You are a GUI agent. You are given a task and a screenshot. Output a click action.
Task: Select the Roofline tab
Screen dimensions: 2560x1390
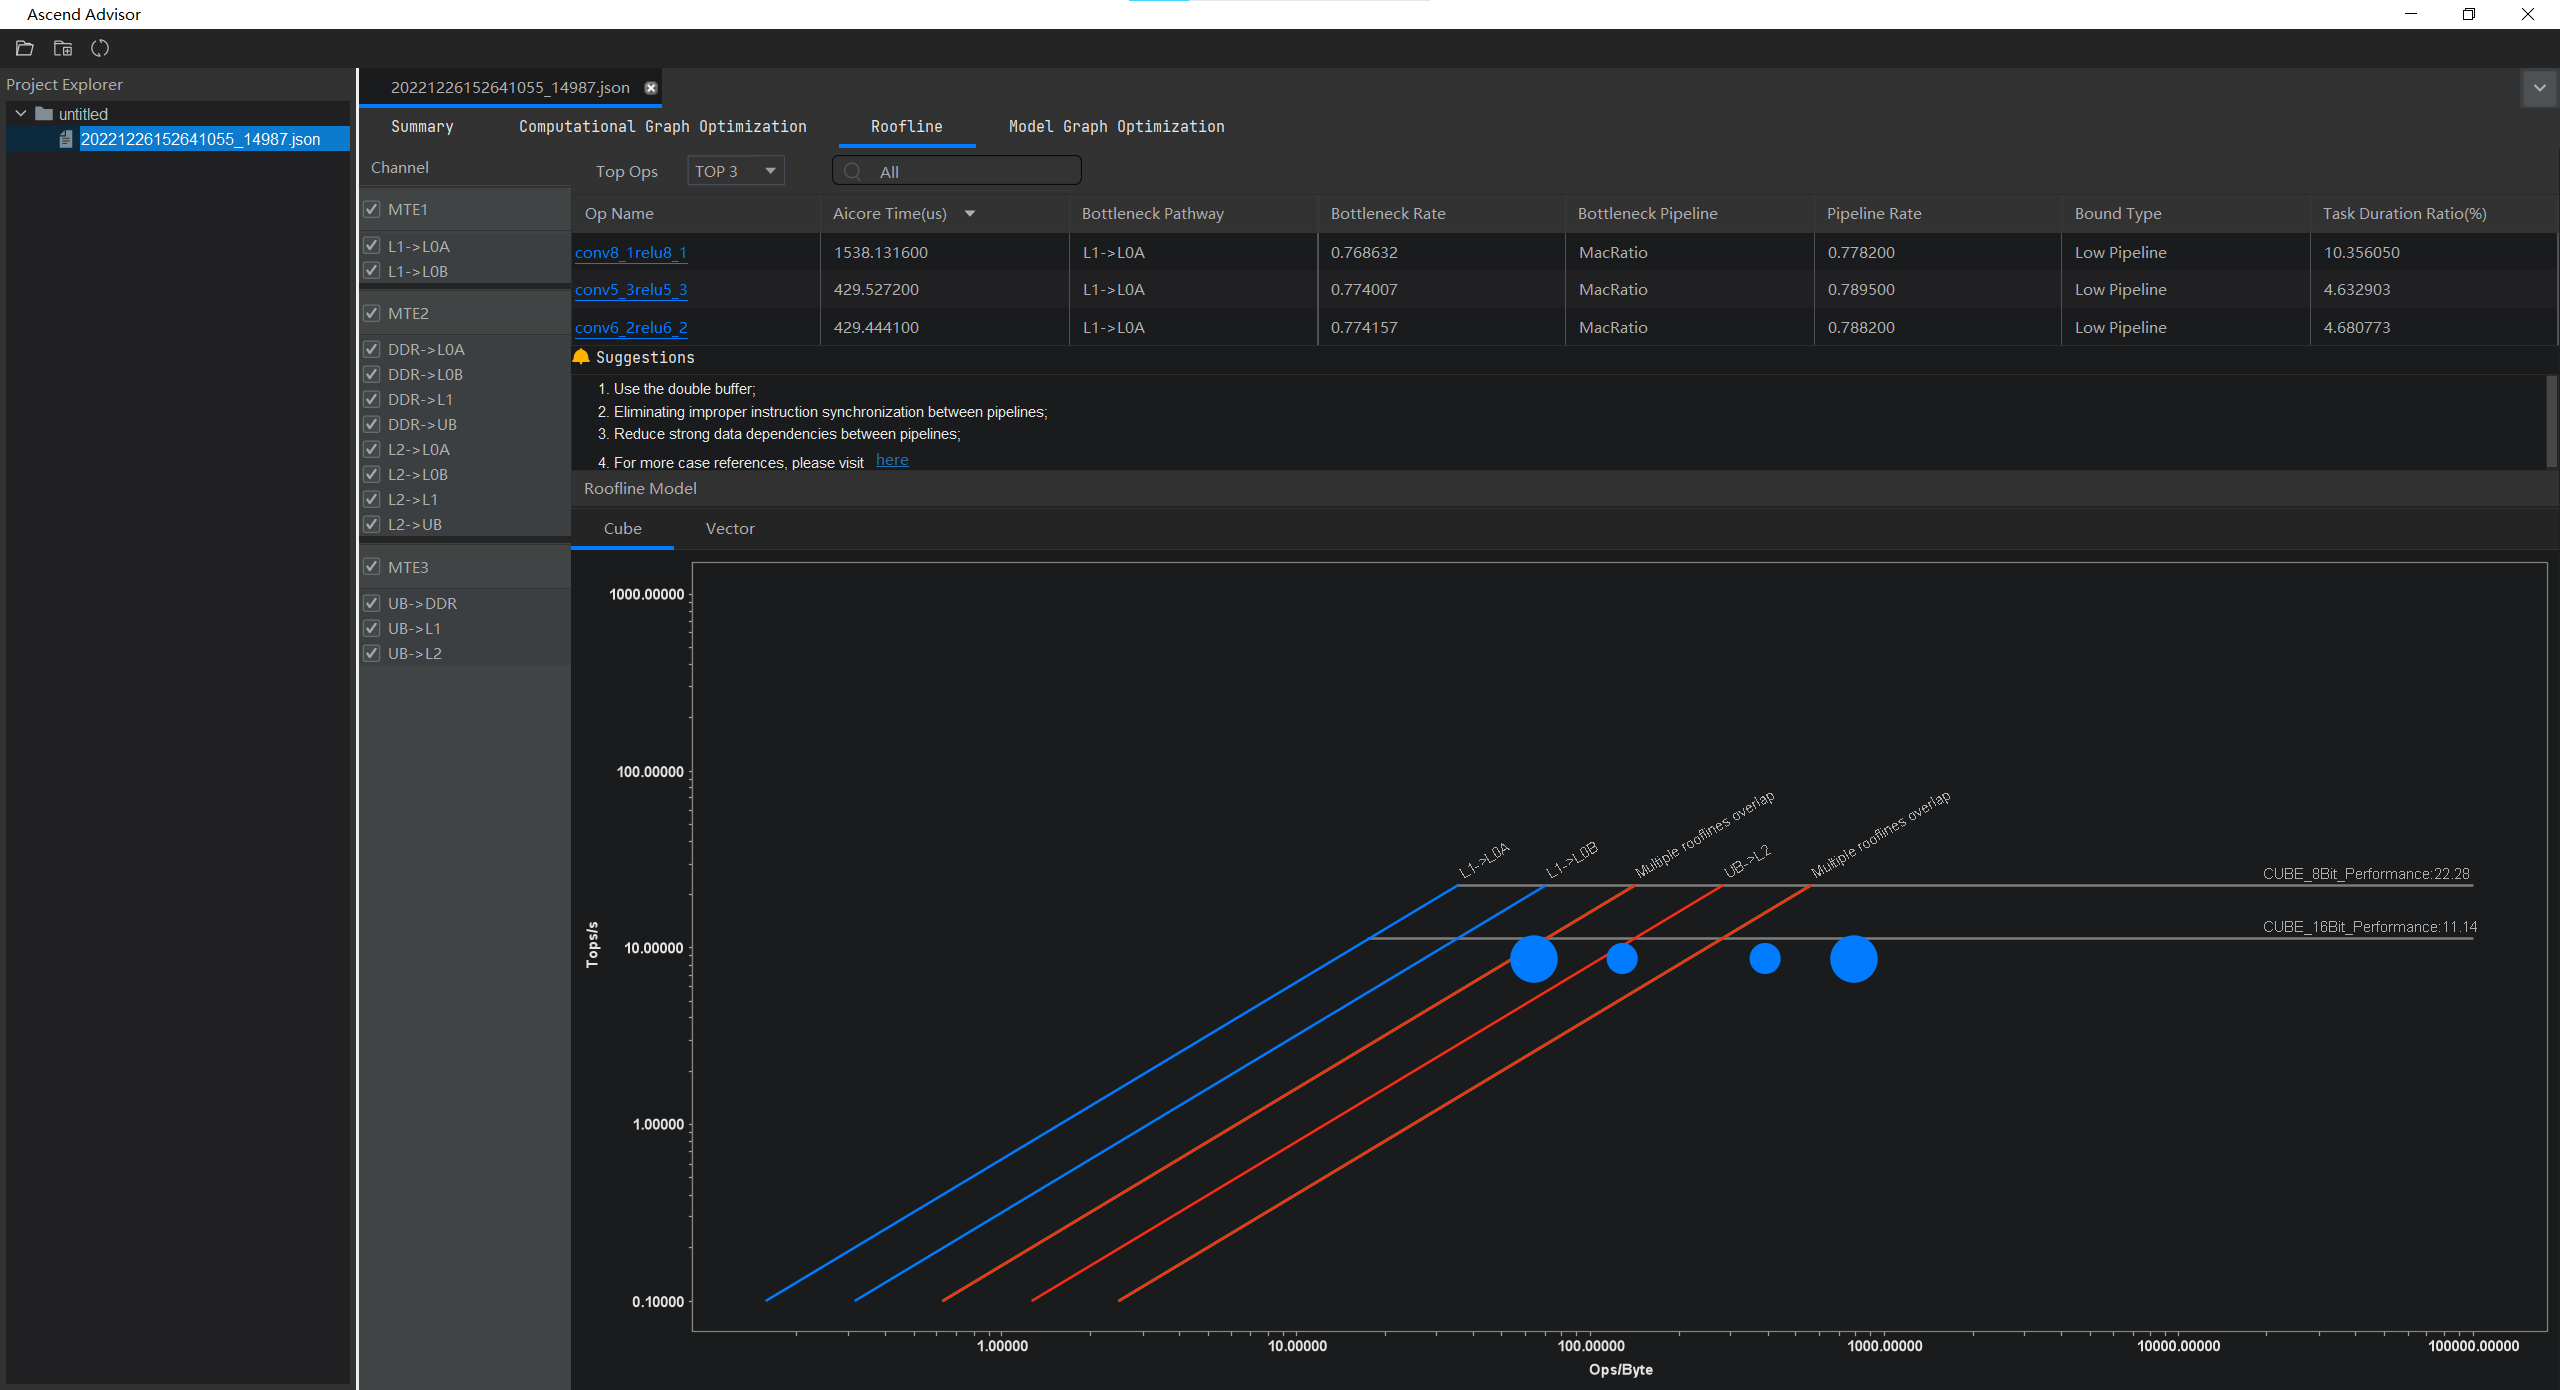click(x=906, y=127)
